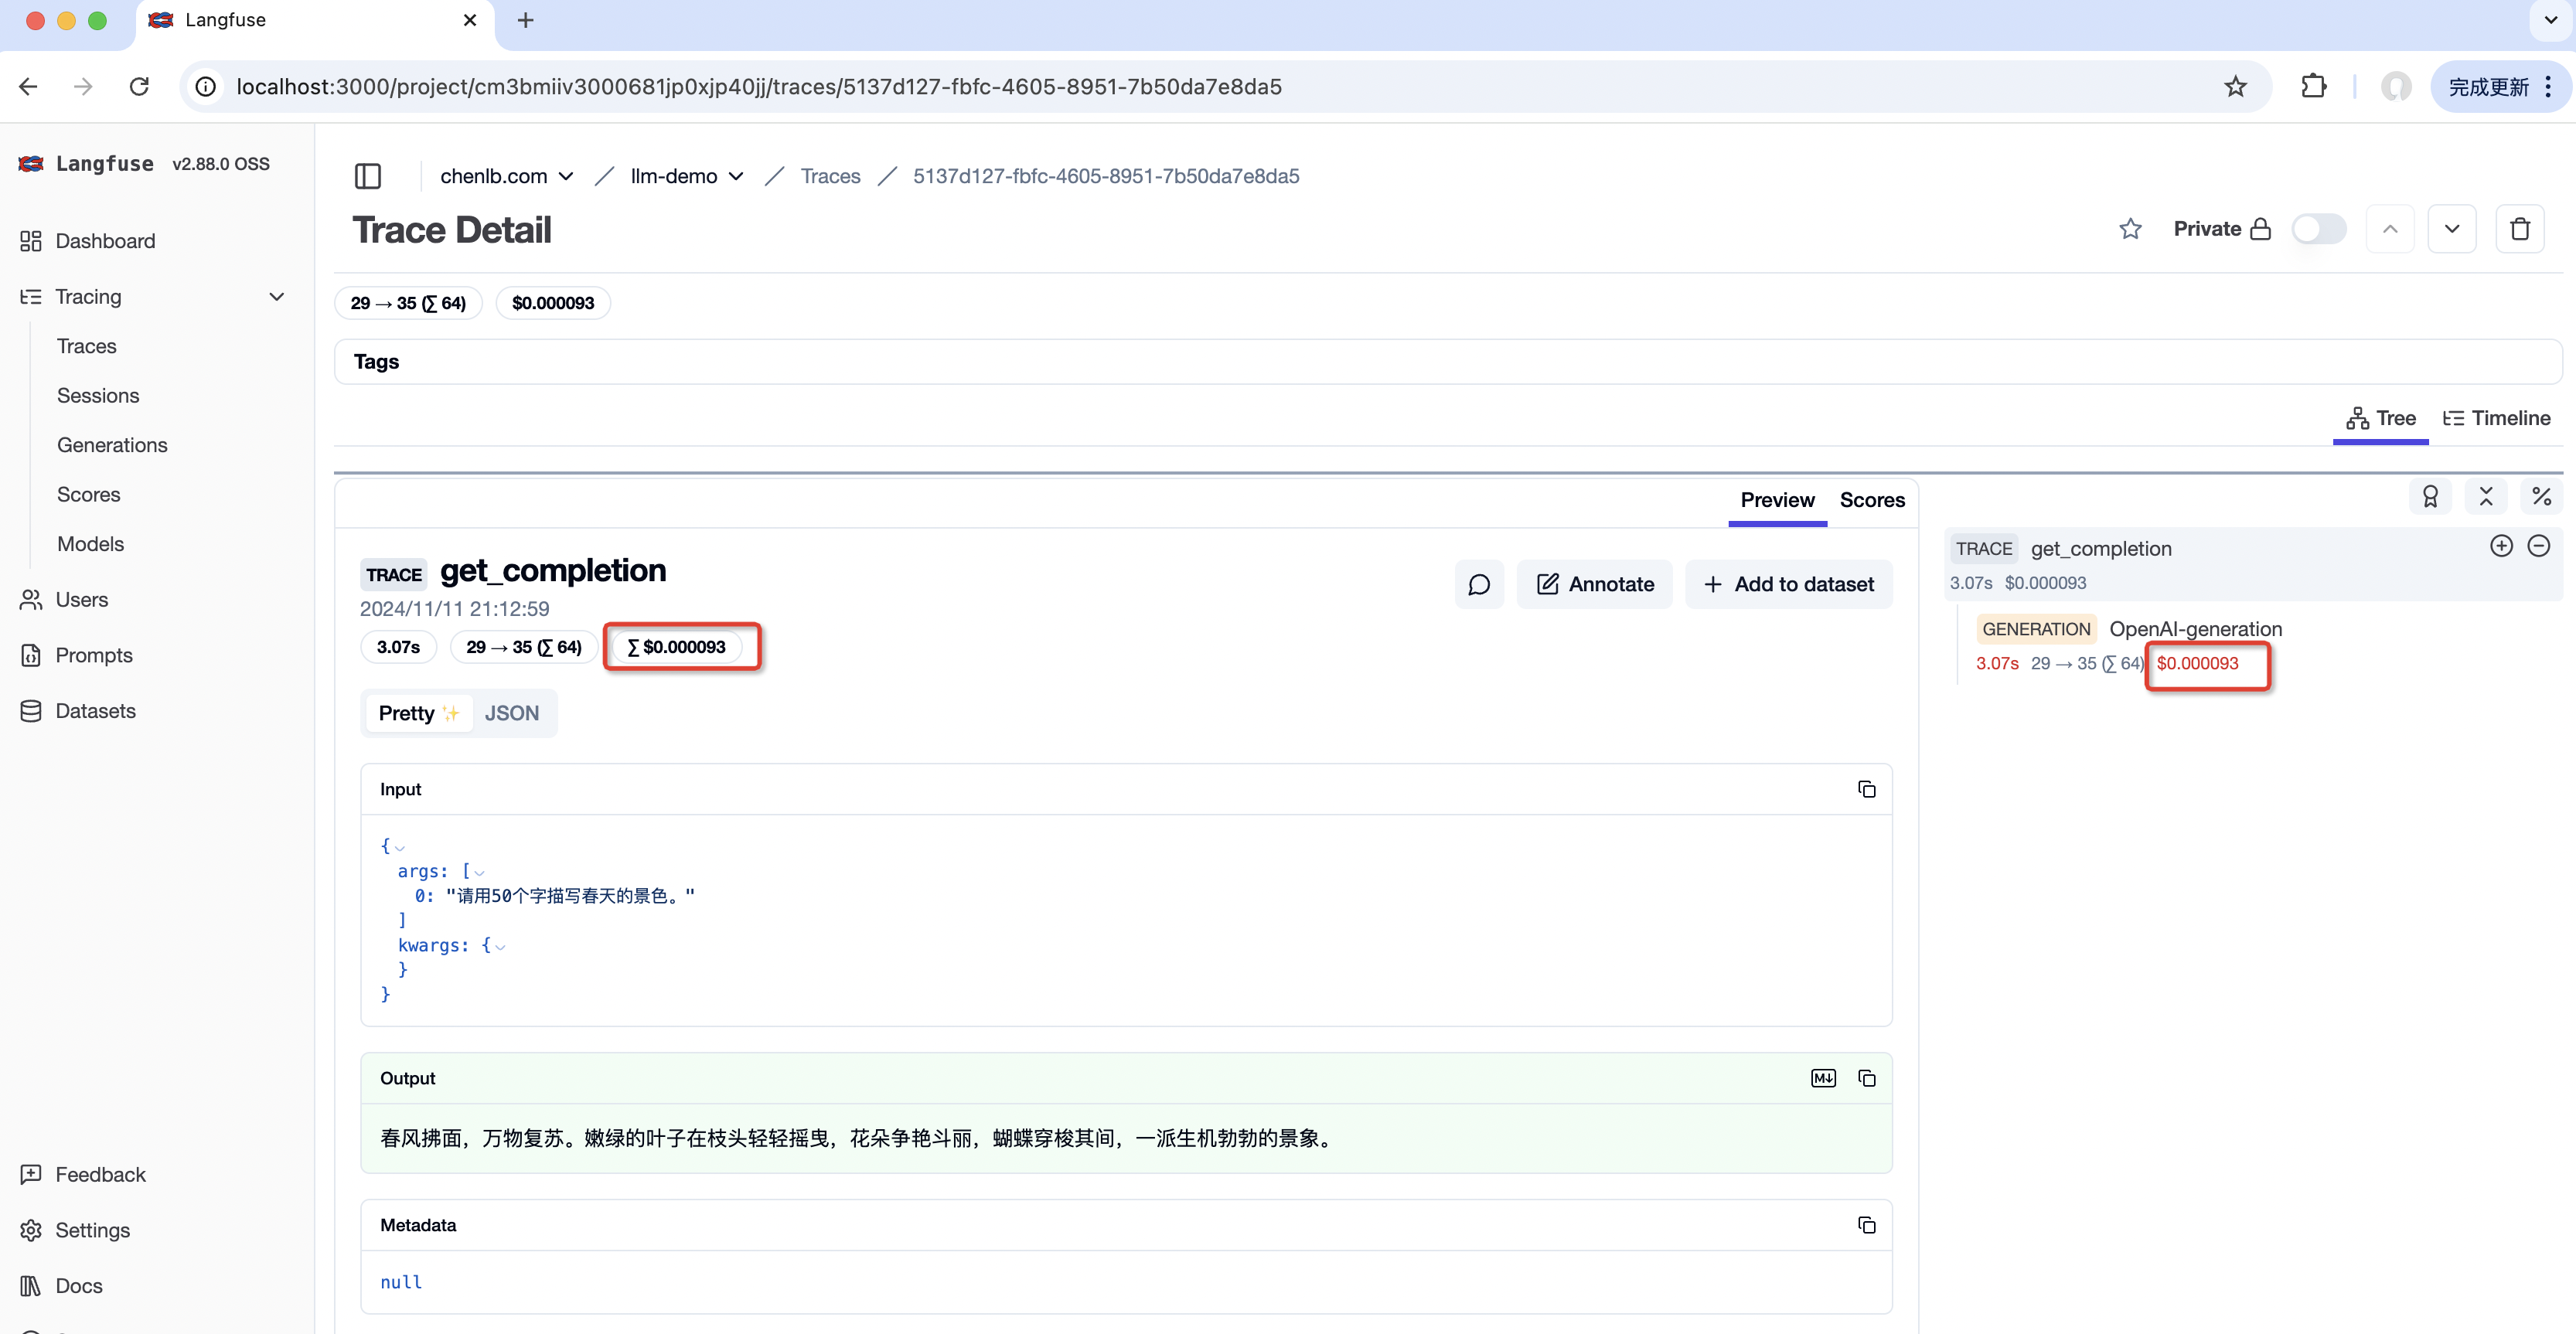2576x1334 pixels.
Task: Click the Annotate icon button
Action: tap(1594, 584)
